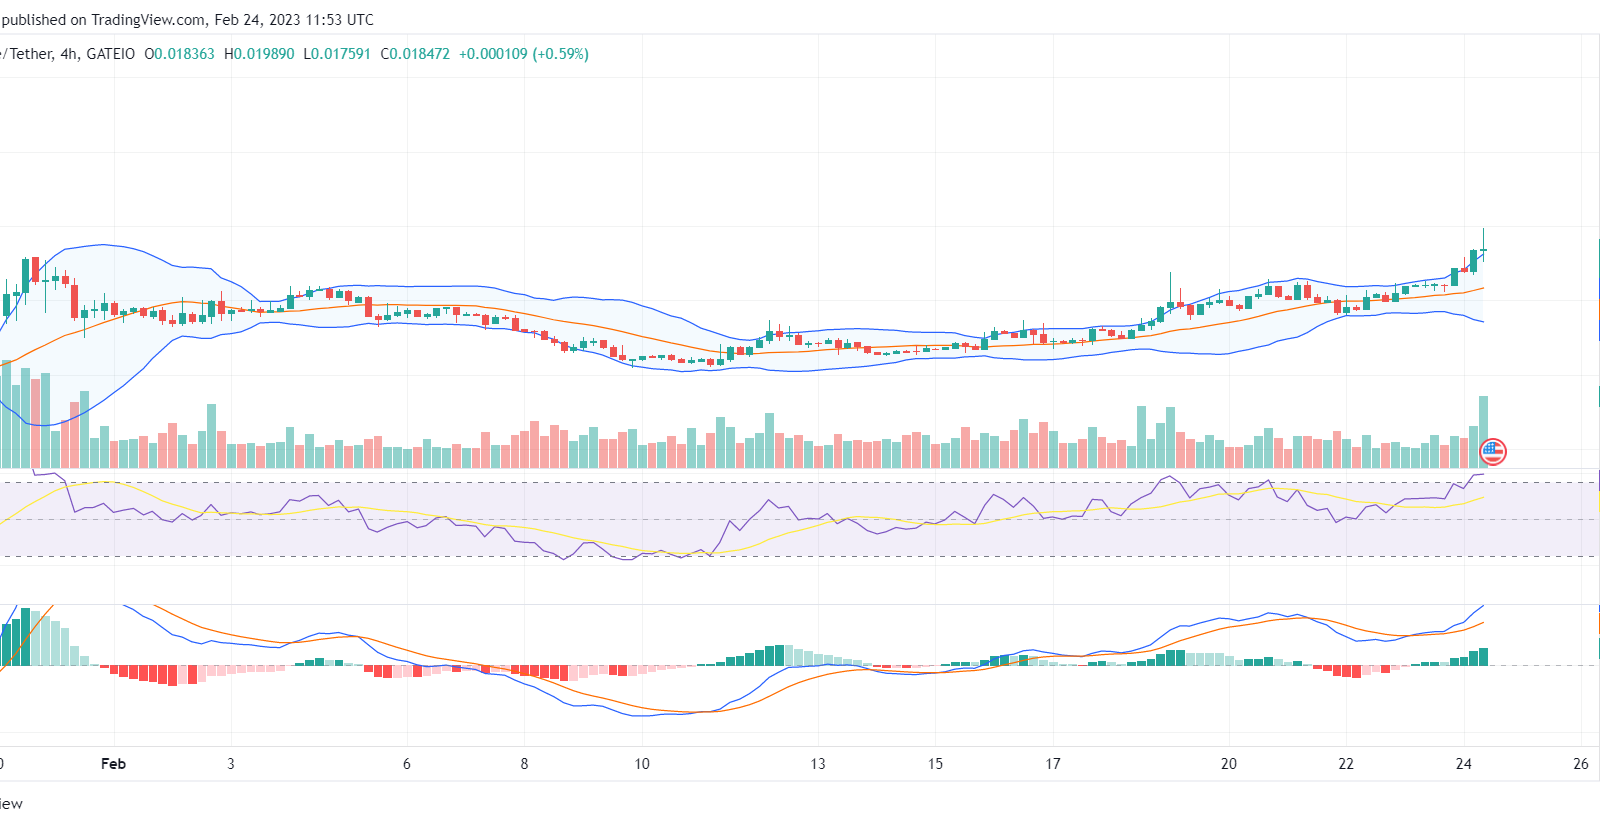This screenshot has width=1600, height=825.
Task: Click the '10' date label on time axis
Action: pos(642,764)
